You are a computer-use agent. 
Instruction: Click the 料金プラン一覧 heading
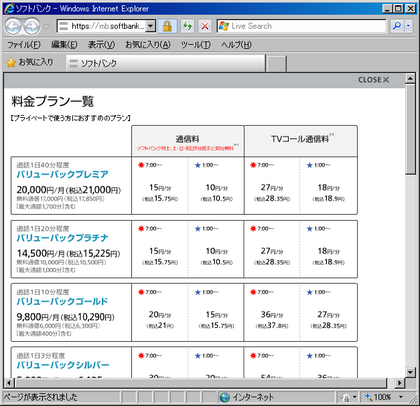[53, 101]
